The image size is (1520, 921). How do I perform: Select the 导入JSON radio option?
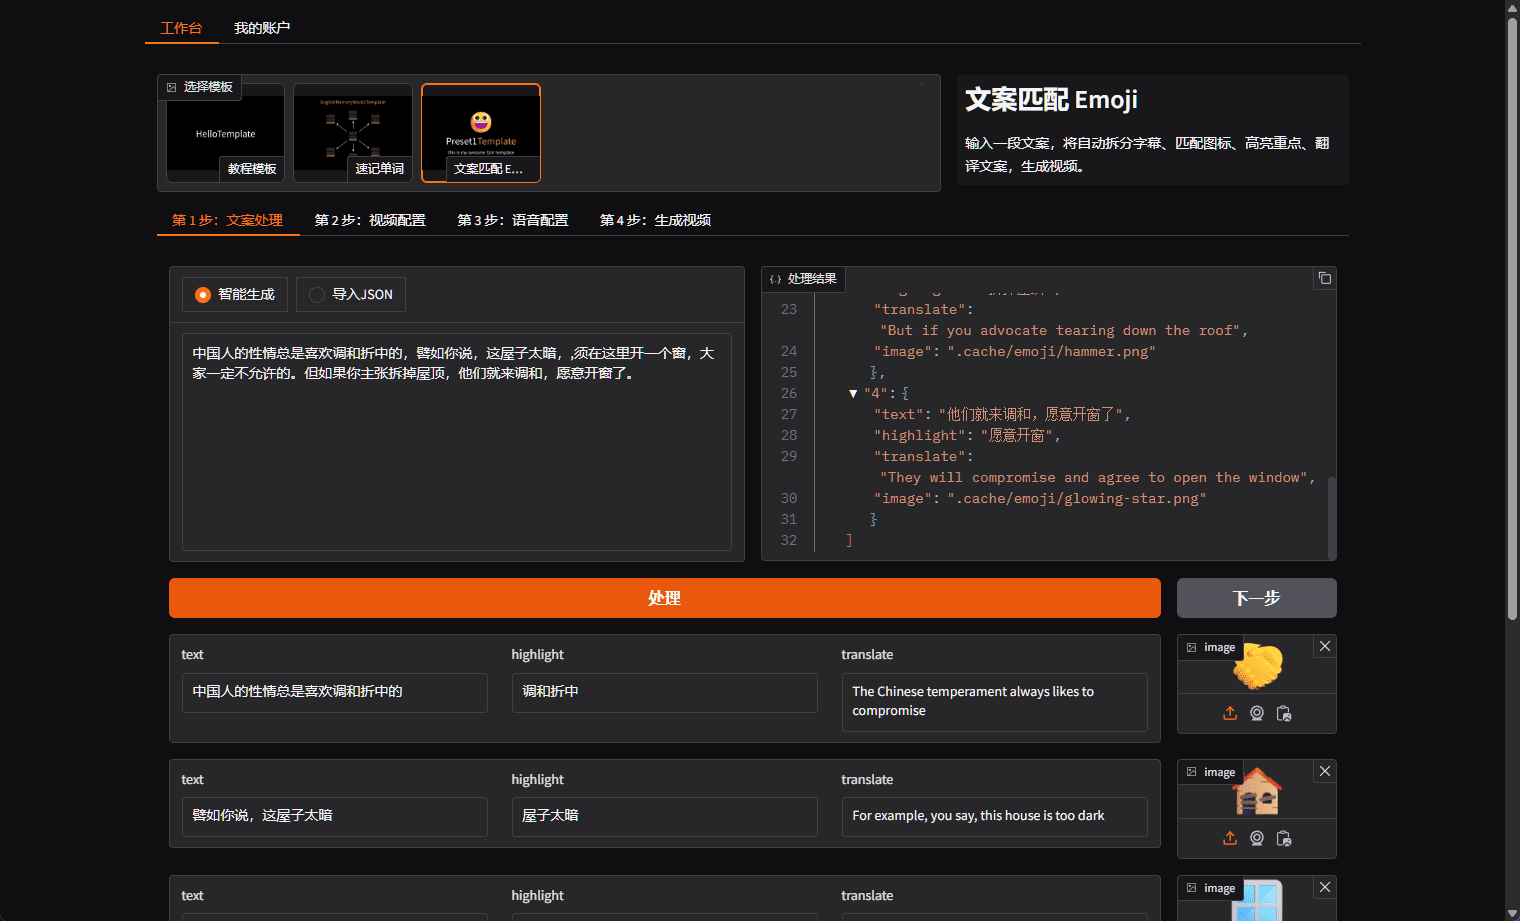click(351, 294)
